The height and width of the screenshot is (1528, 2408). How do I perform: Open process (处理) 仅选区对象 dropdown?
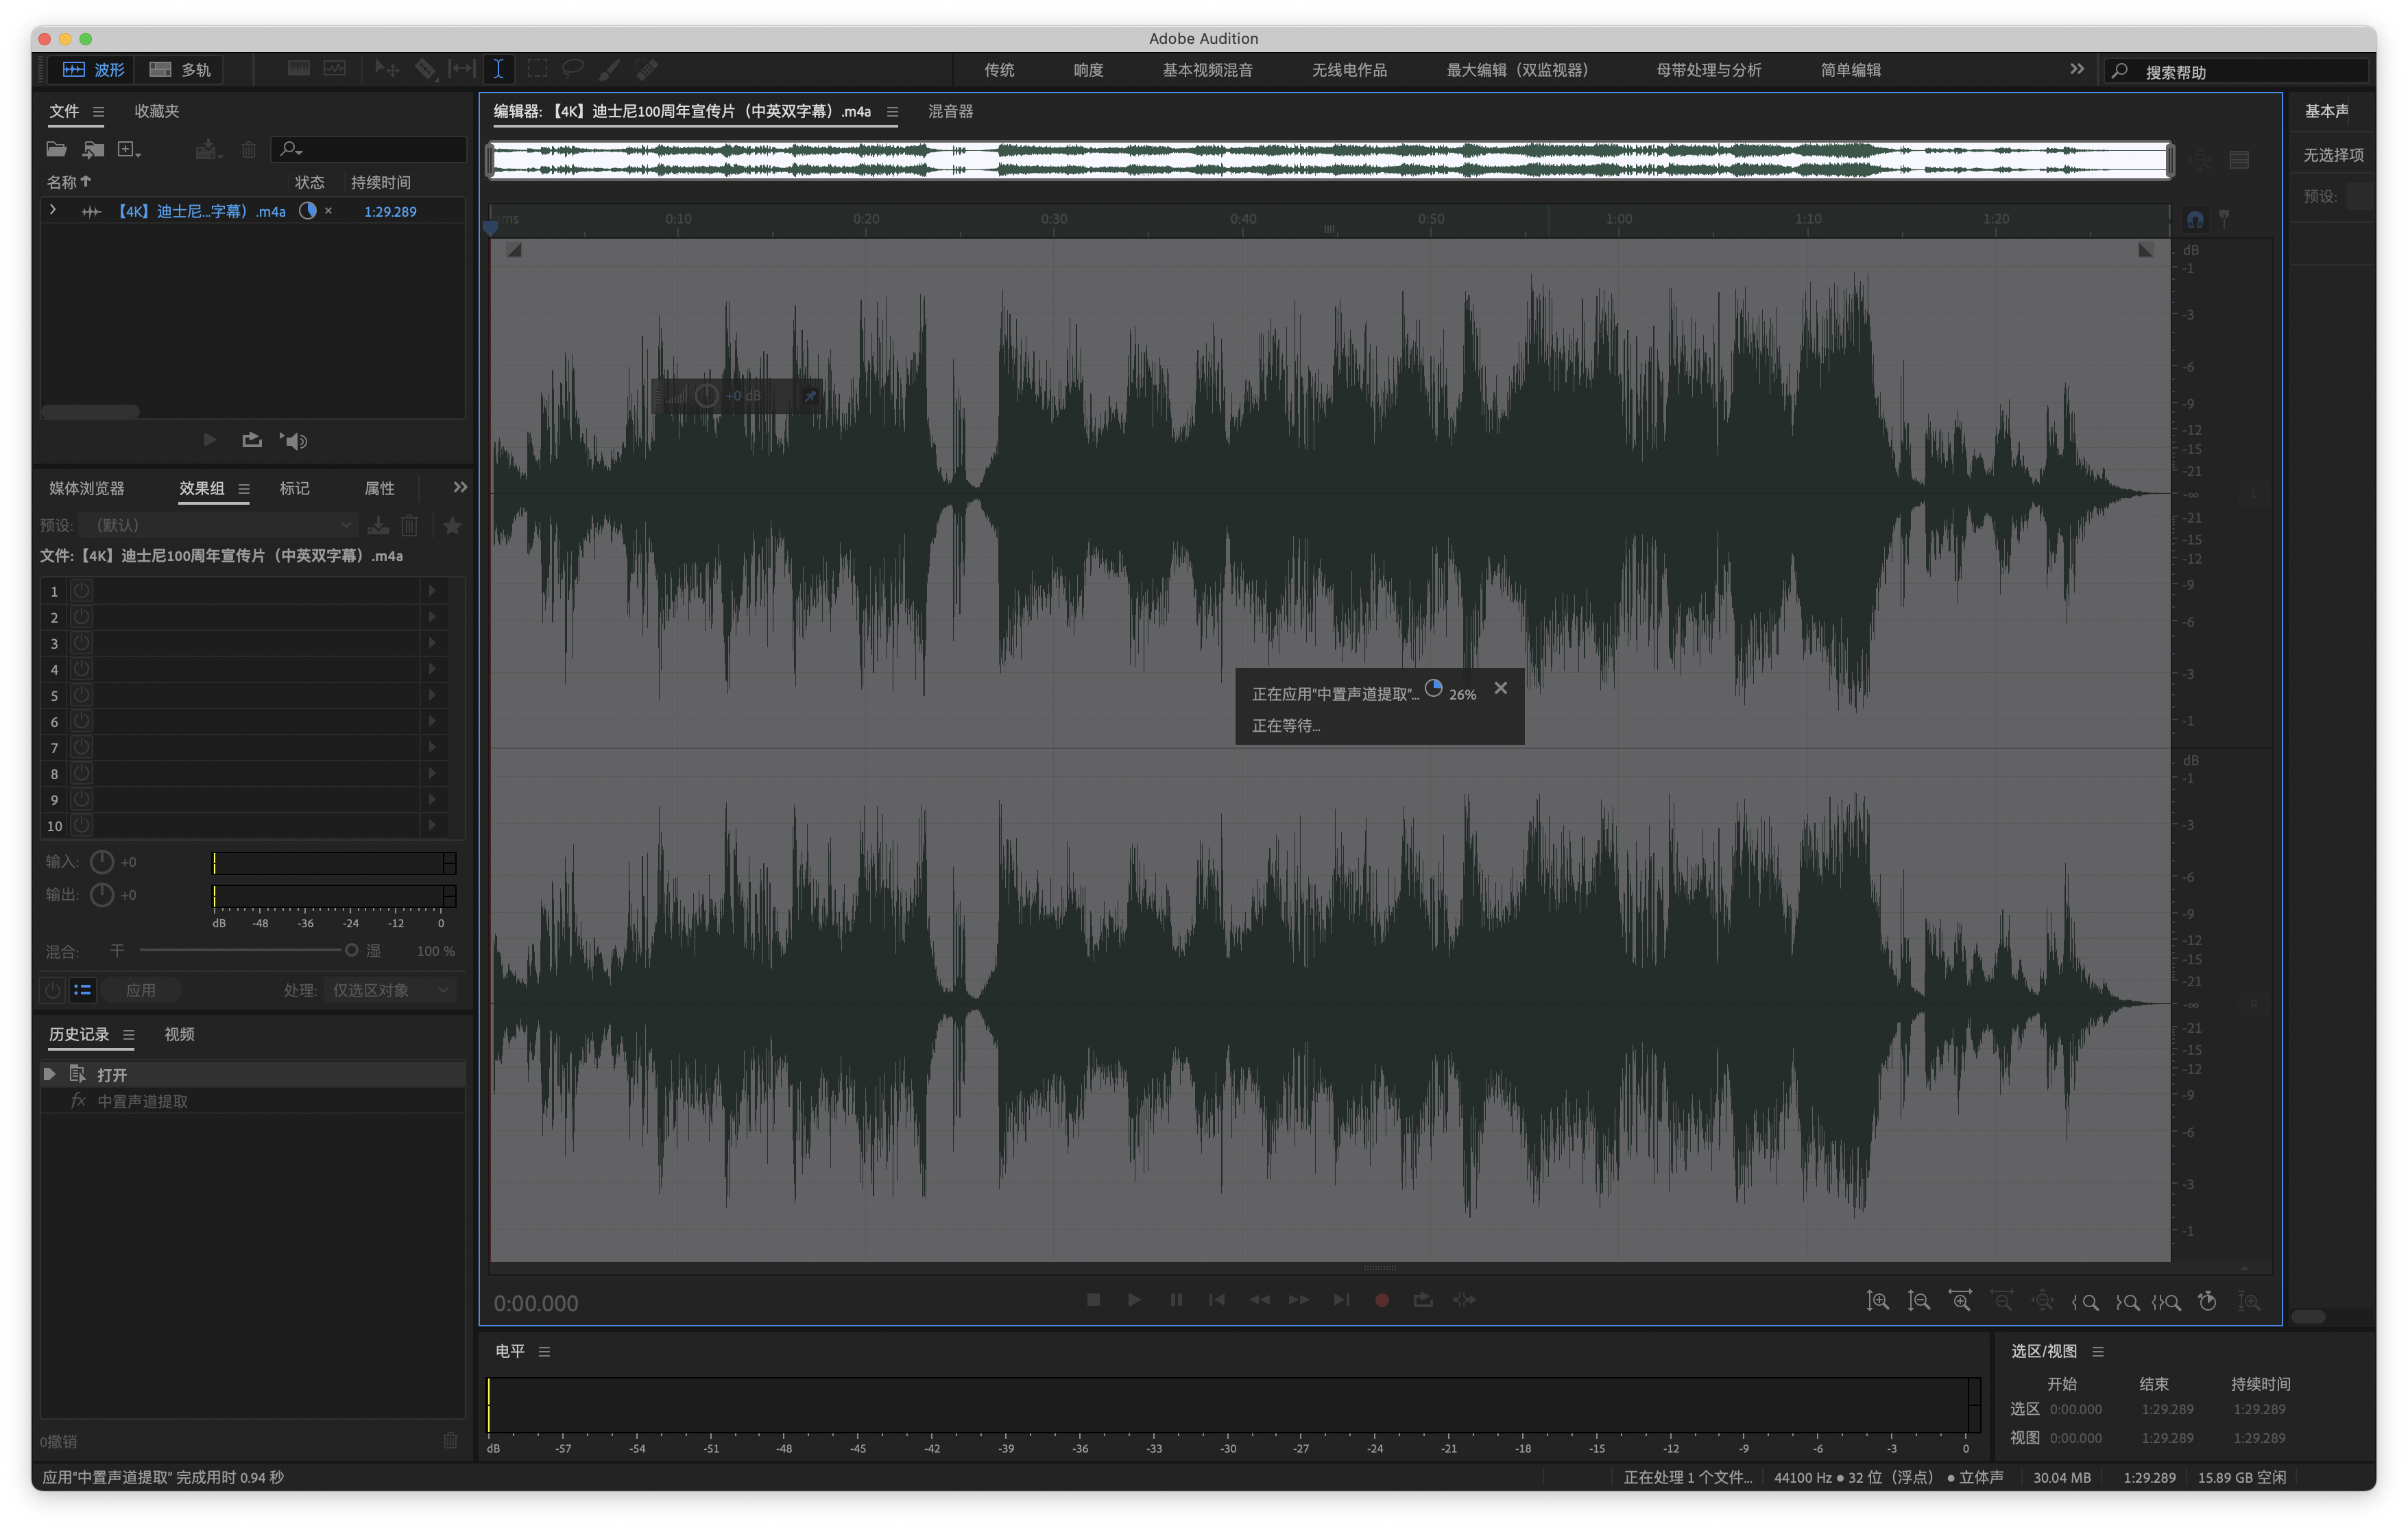point(390,990)
